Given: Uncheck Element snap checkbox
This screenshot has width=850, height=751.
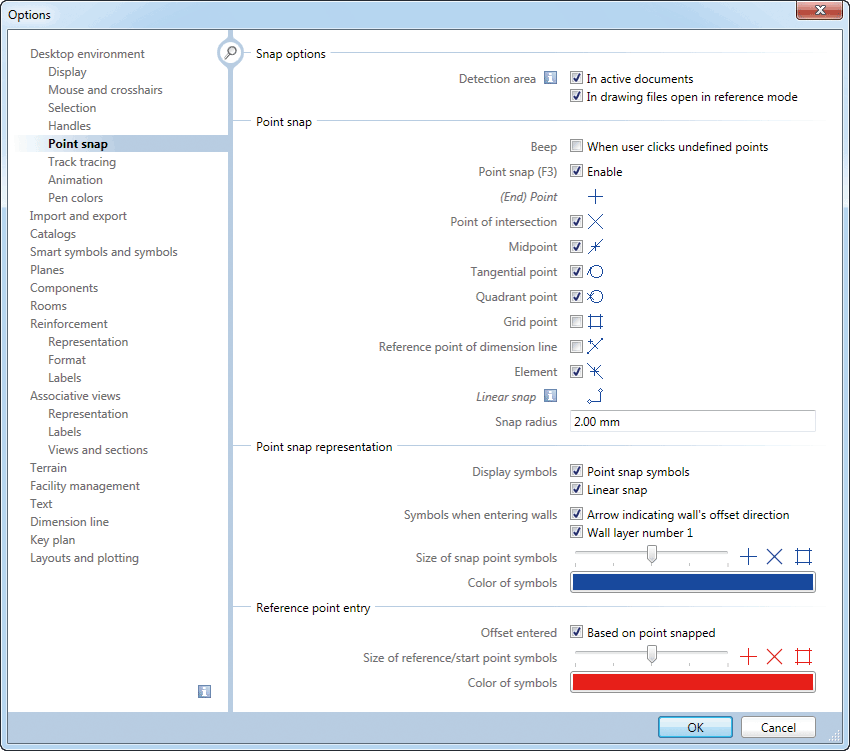Looking at the screenshot, I should [x=576, y=371].
